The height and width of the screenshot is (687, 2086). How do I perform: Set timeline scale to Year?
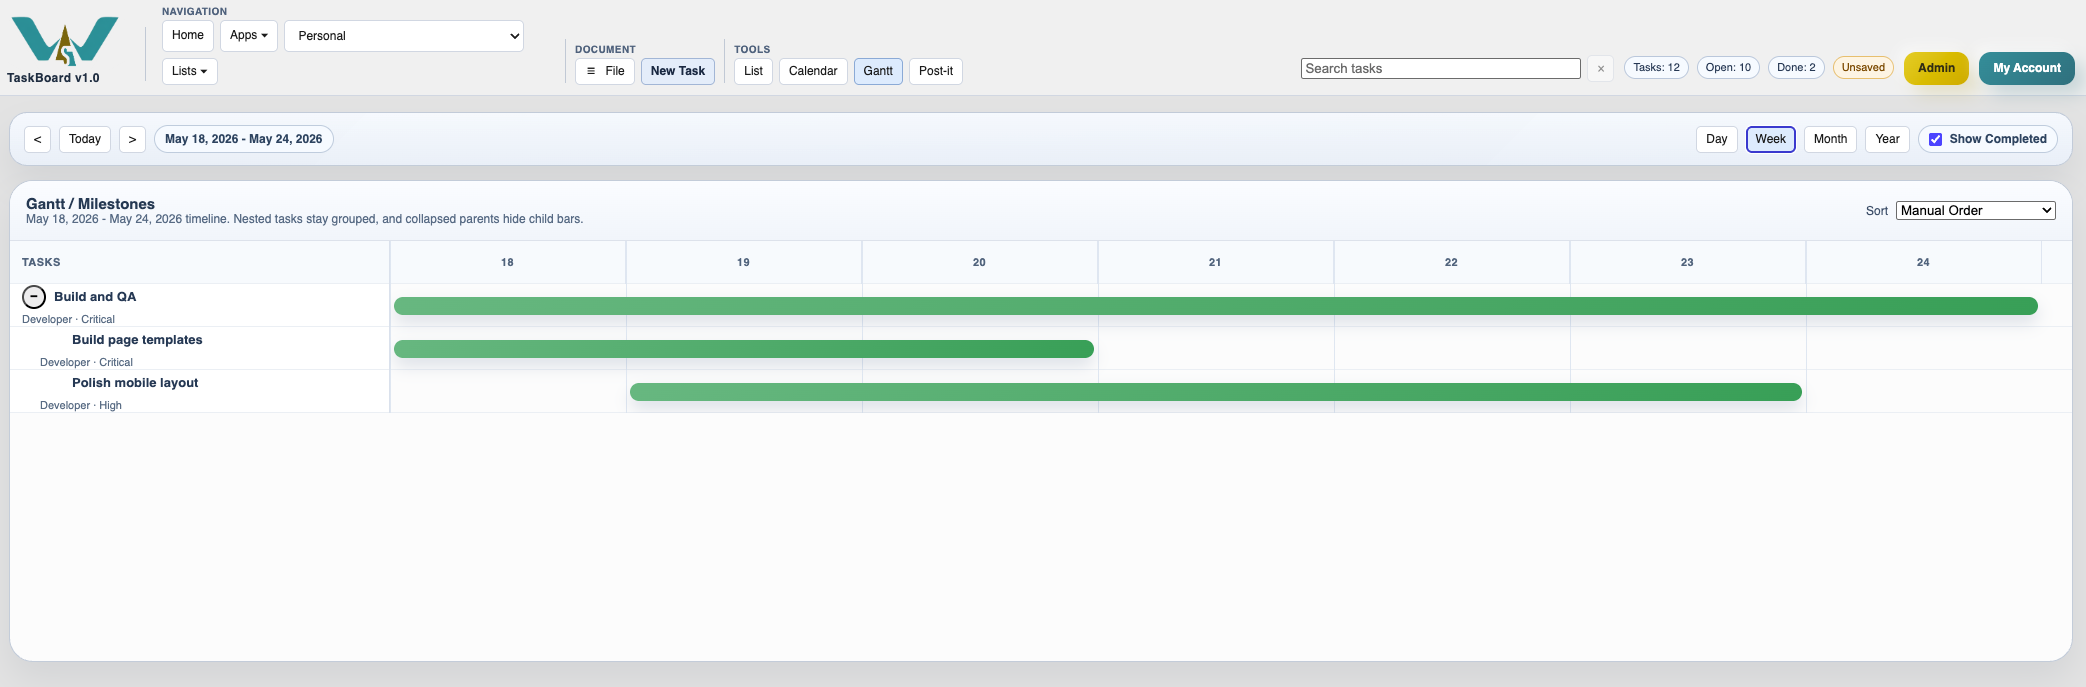pyautogui.click(x=1887, y=139)
